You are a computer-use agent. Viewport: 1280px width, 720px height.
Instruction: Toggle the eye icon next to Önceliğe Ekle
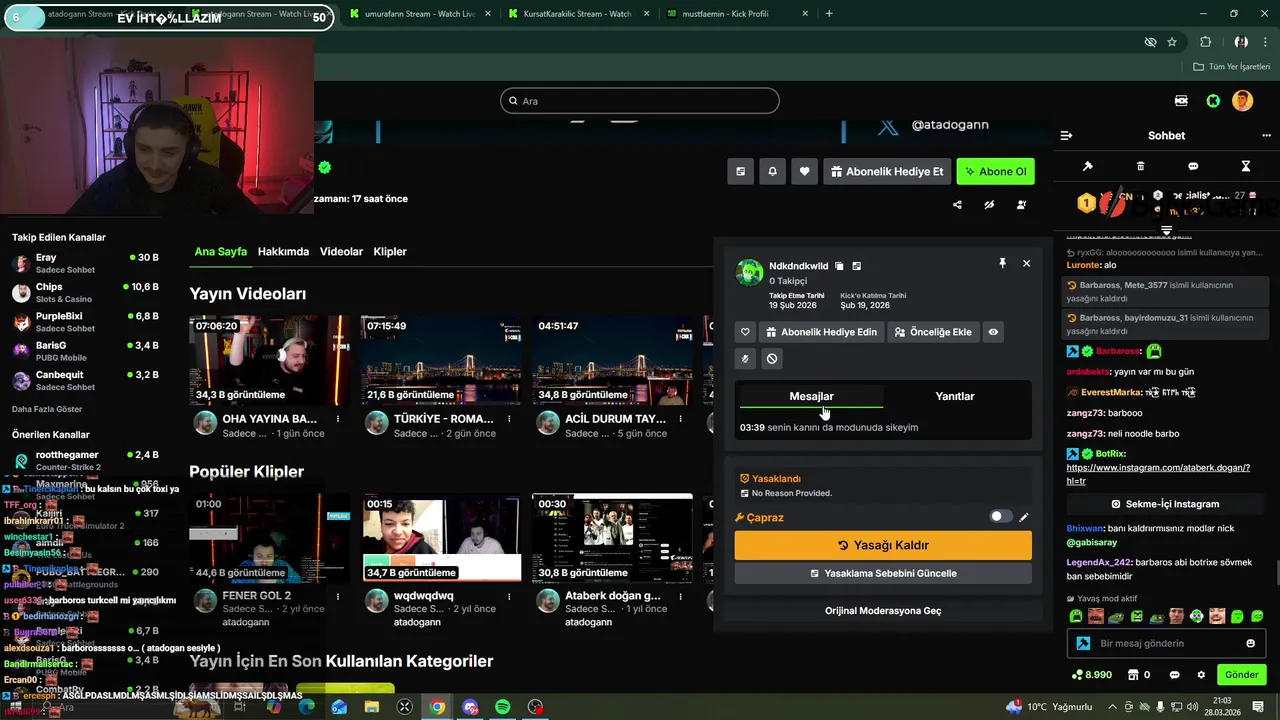(993, 332)
